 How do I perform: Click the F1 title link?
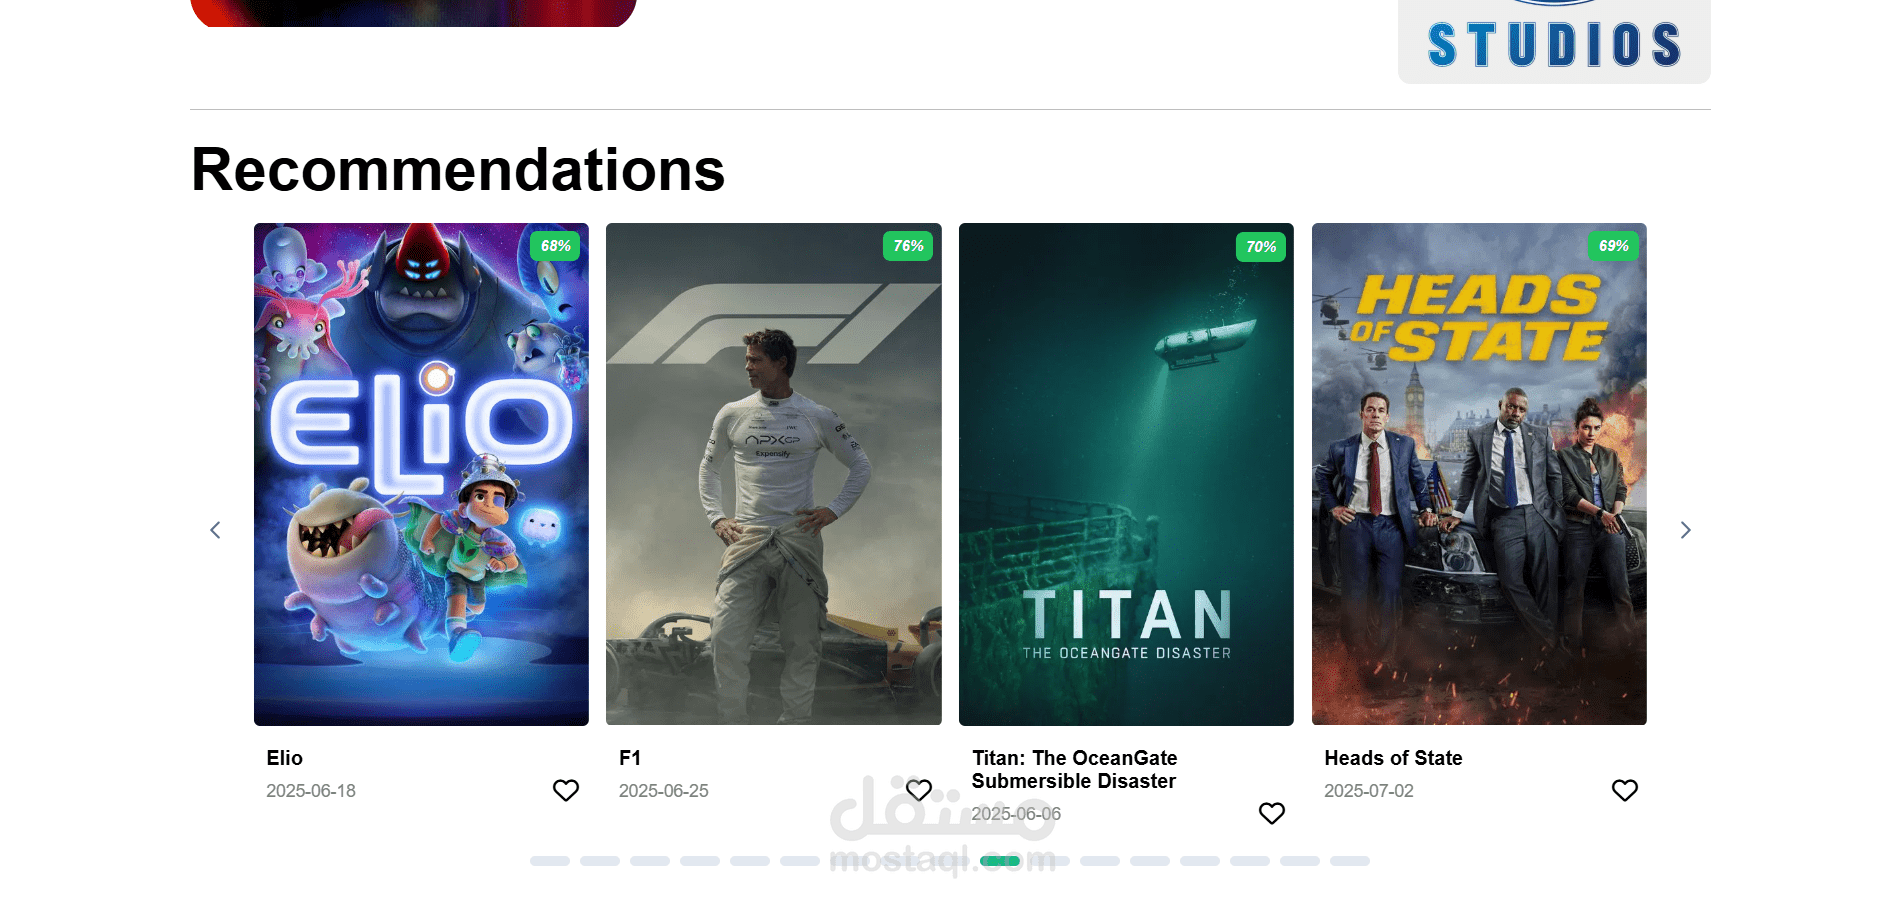tap(630, 758)
